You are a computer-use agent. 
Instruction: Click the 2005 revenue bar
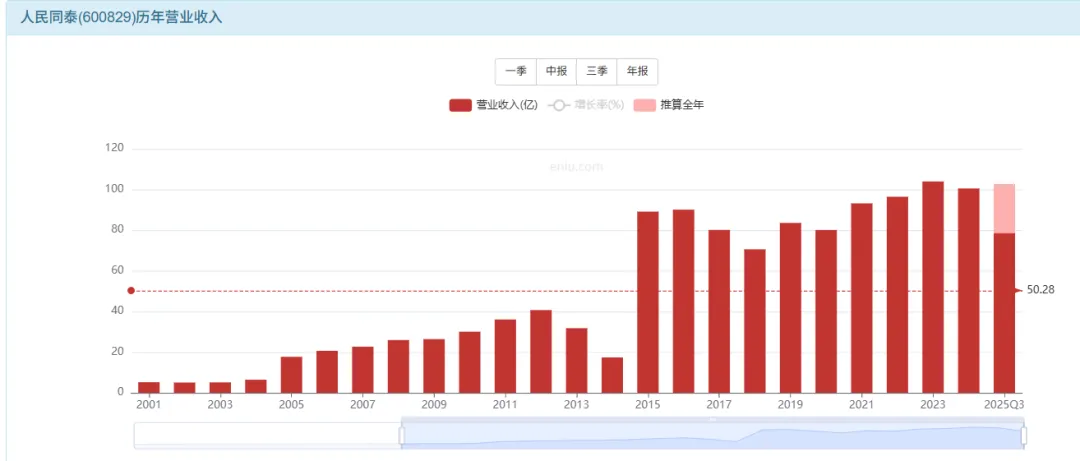pyautogui.click(x=291, y=375)
